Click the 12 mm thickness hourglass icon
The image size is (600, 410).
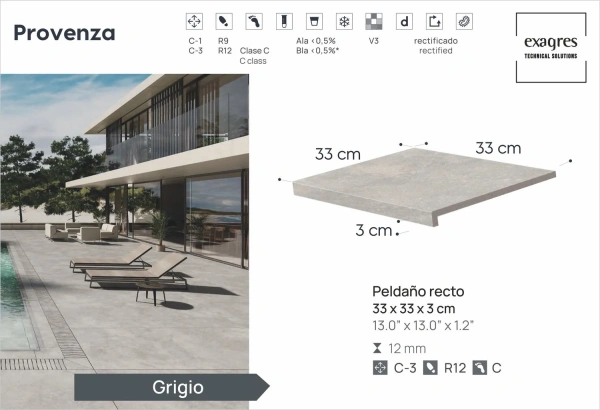point(378,348)
